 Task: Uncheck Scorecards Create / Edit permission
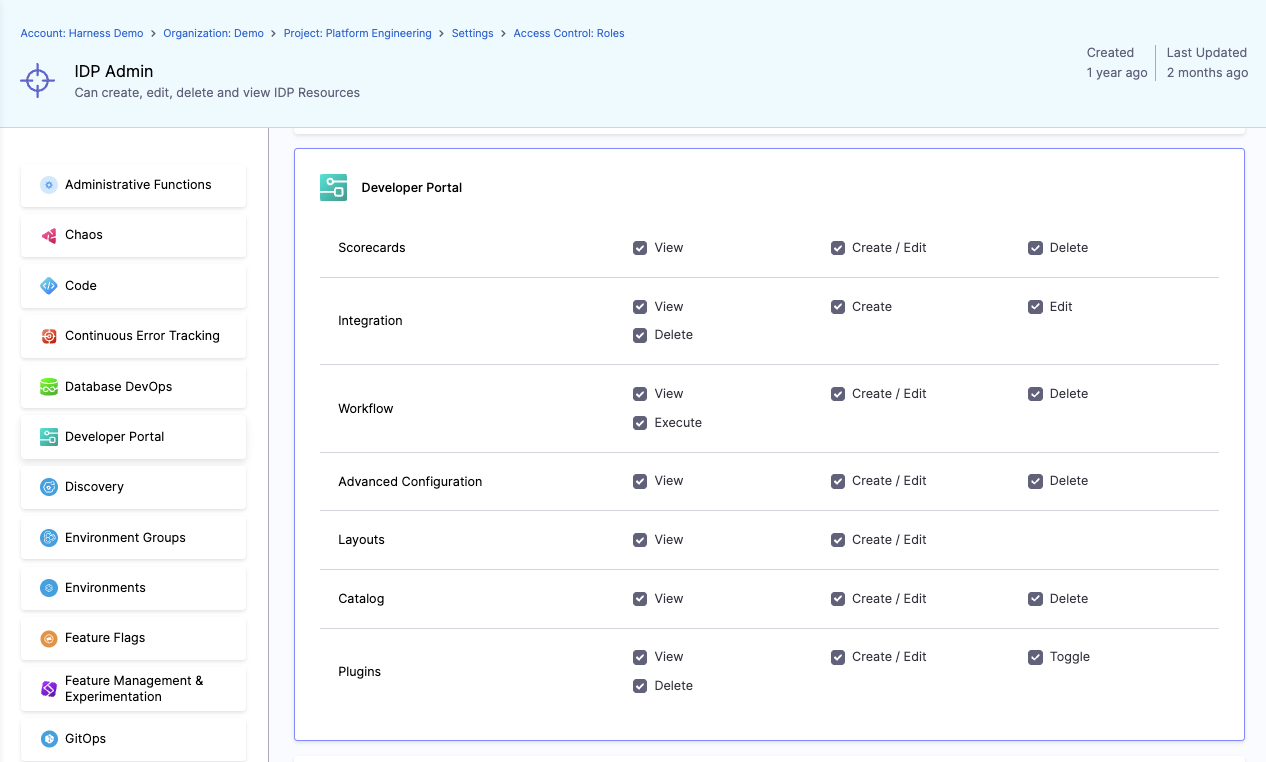click(838, 248)
